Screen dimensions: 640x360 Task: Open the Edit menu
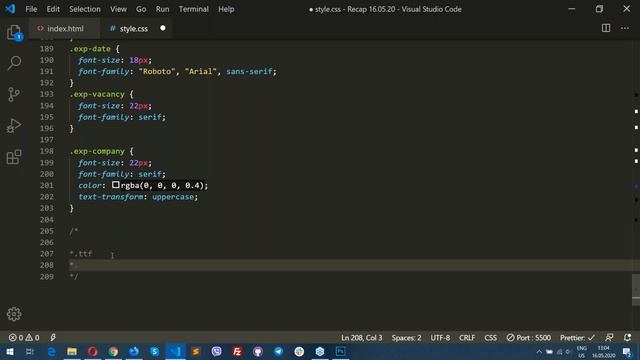click(53, 9)
